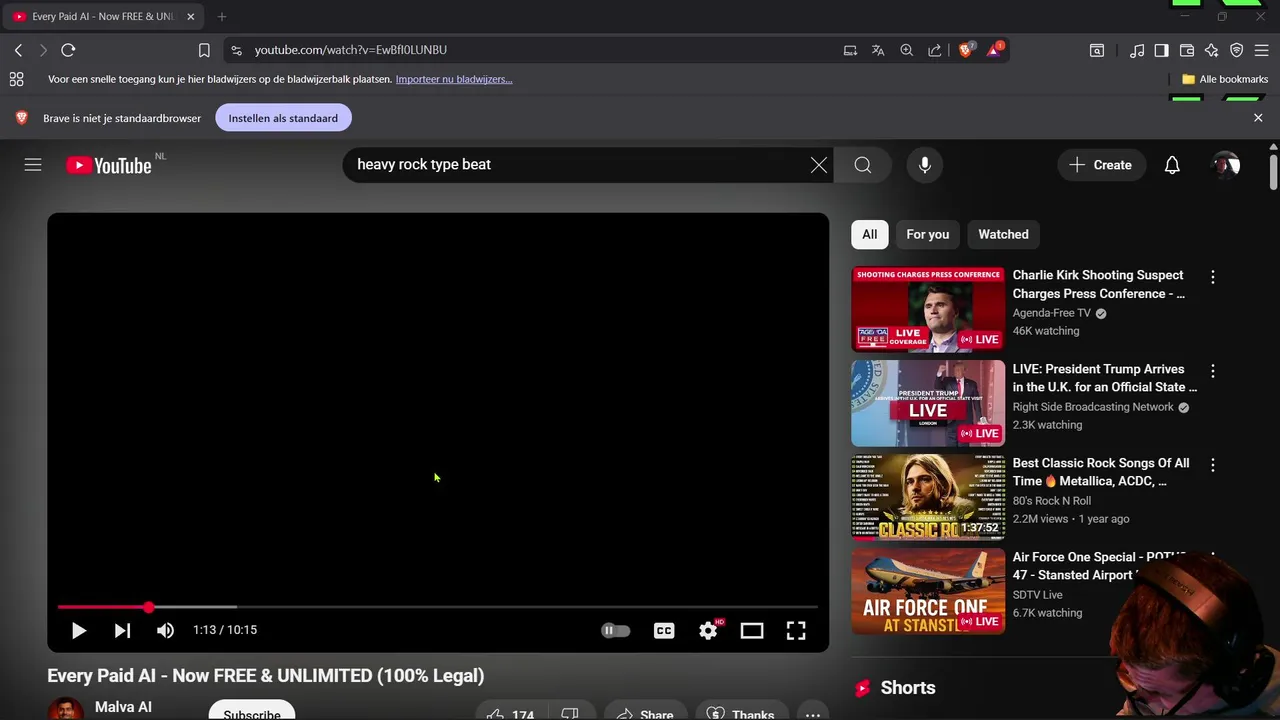The image size is (1280, 720).
Task: Run search with the magnifier button
Action: coord(863,165)
